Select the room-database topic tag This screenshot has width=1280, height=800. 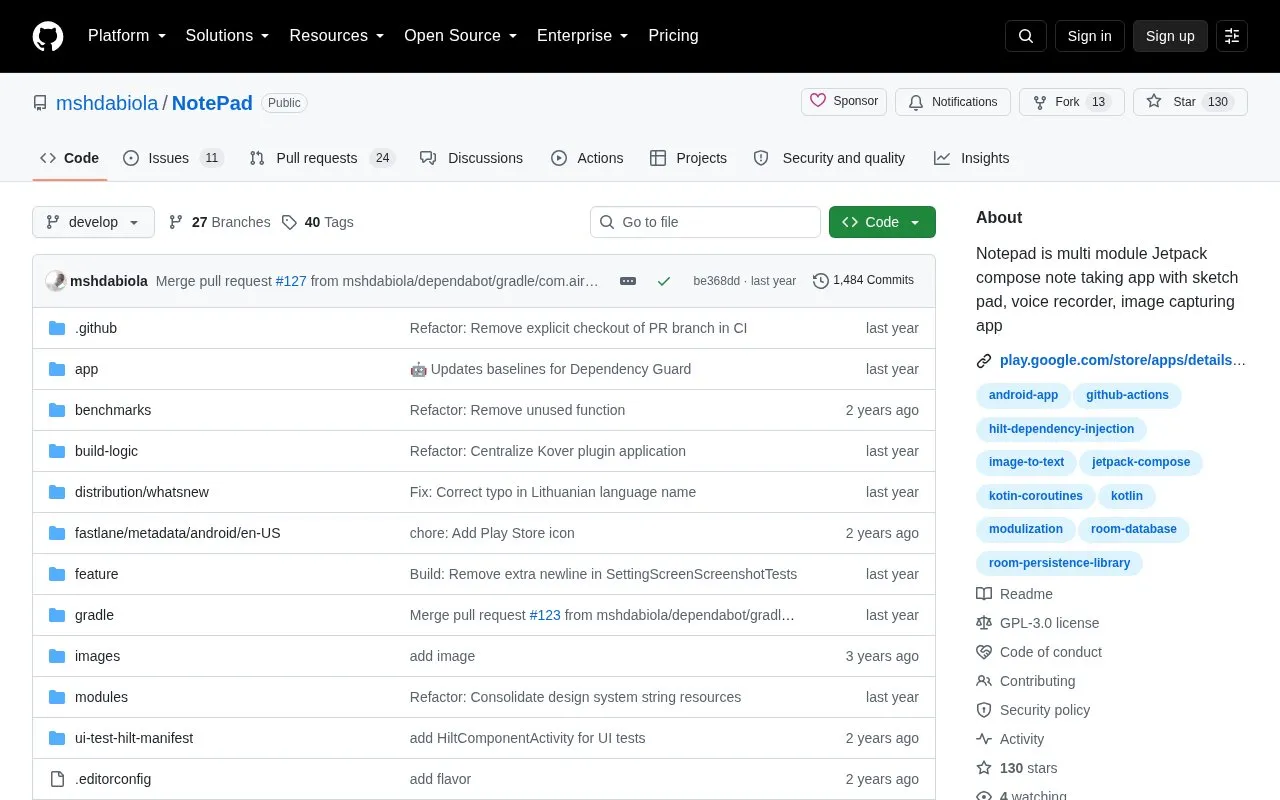click(1134, 529)
